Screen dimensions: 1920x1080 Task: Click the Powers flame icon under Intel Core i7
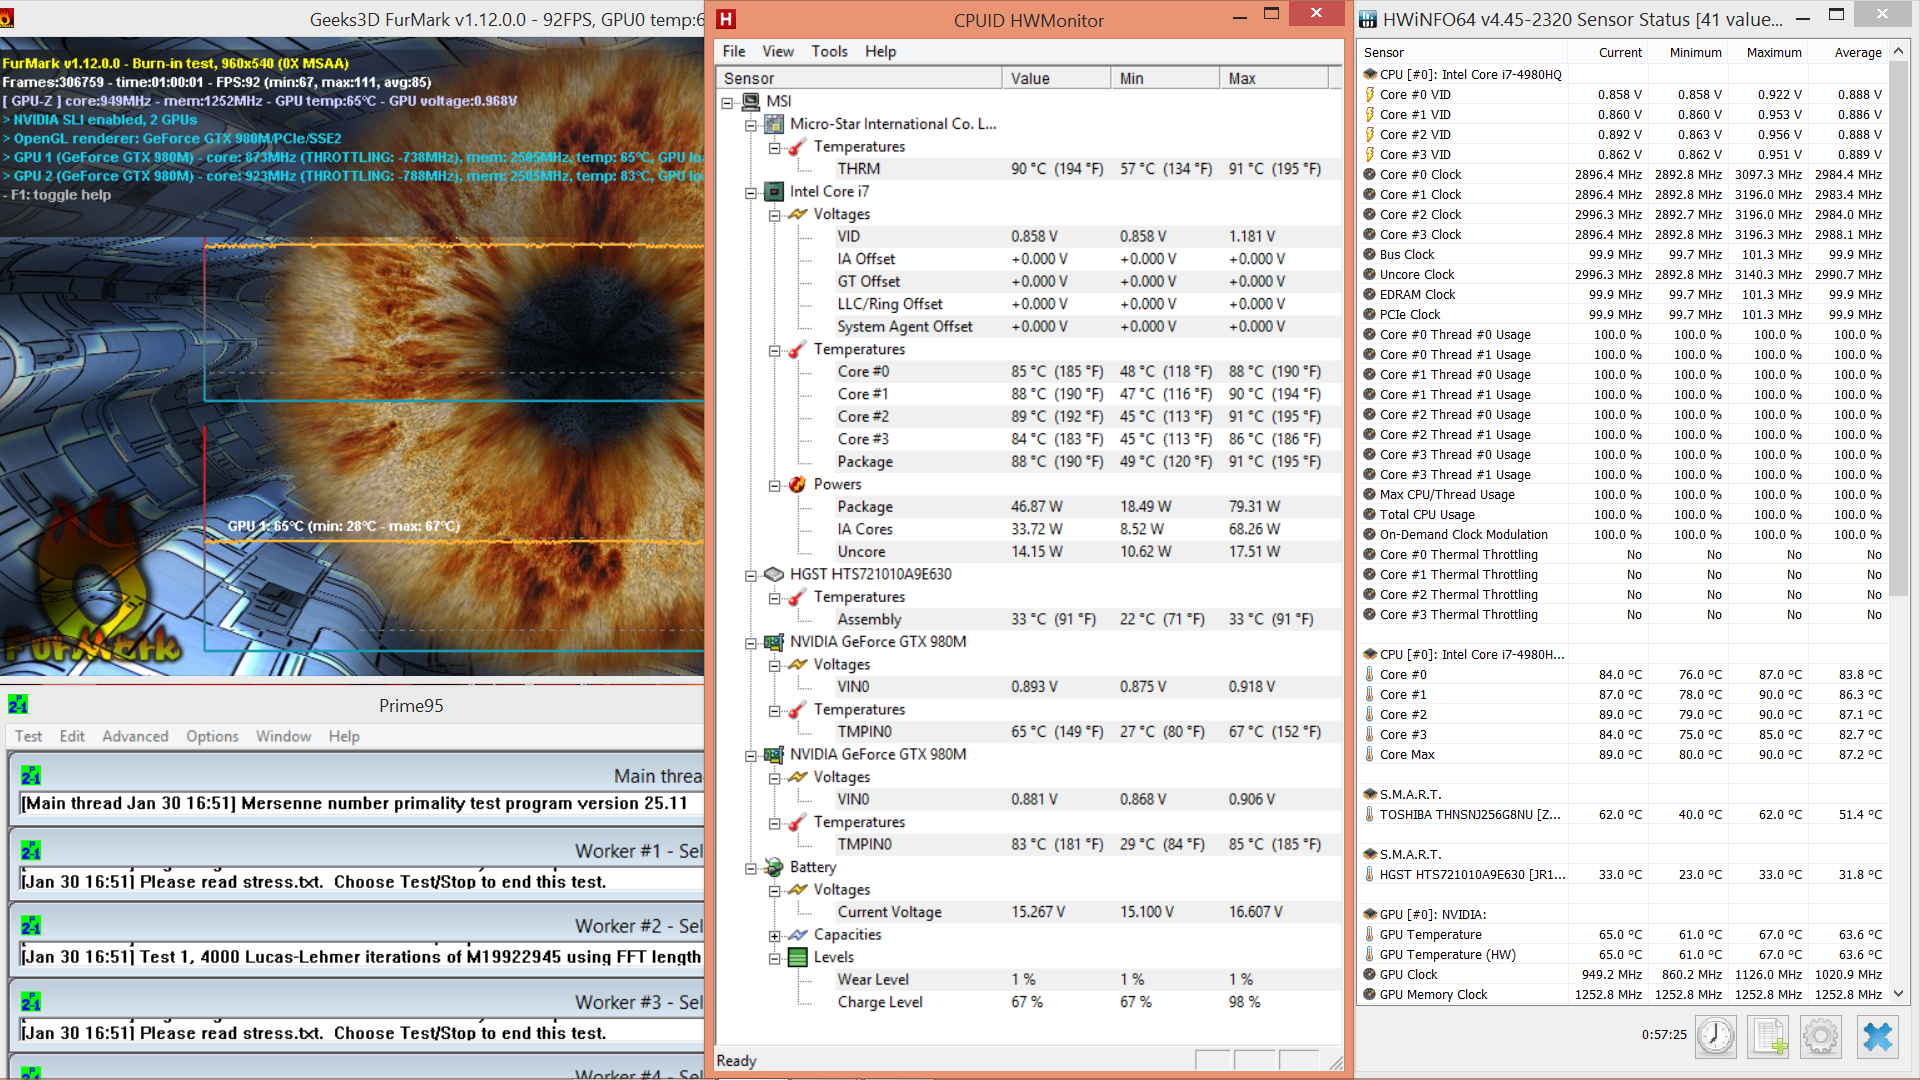tap(797, 484)
